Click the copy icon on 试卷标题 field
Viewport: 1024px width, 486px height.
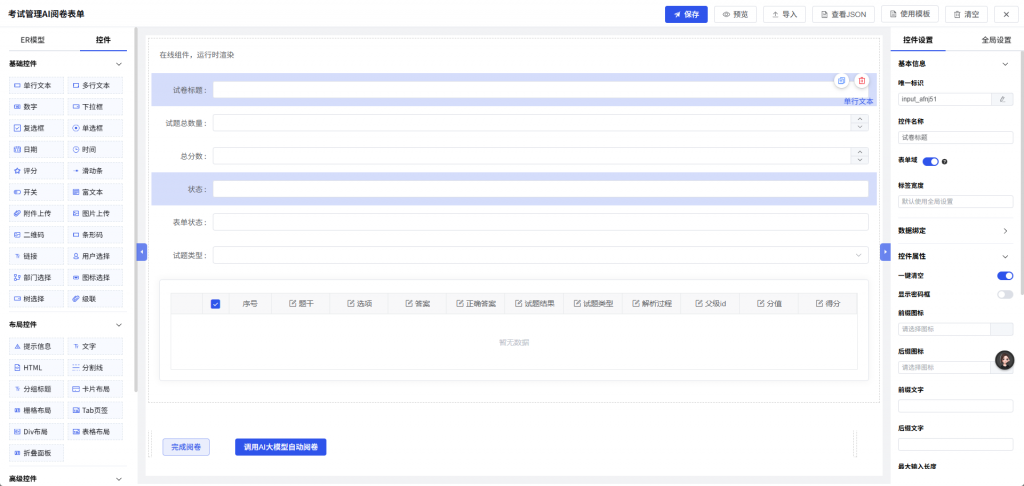pyautogui.click(x=841, y=80)
